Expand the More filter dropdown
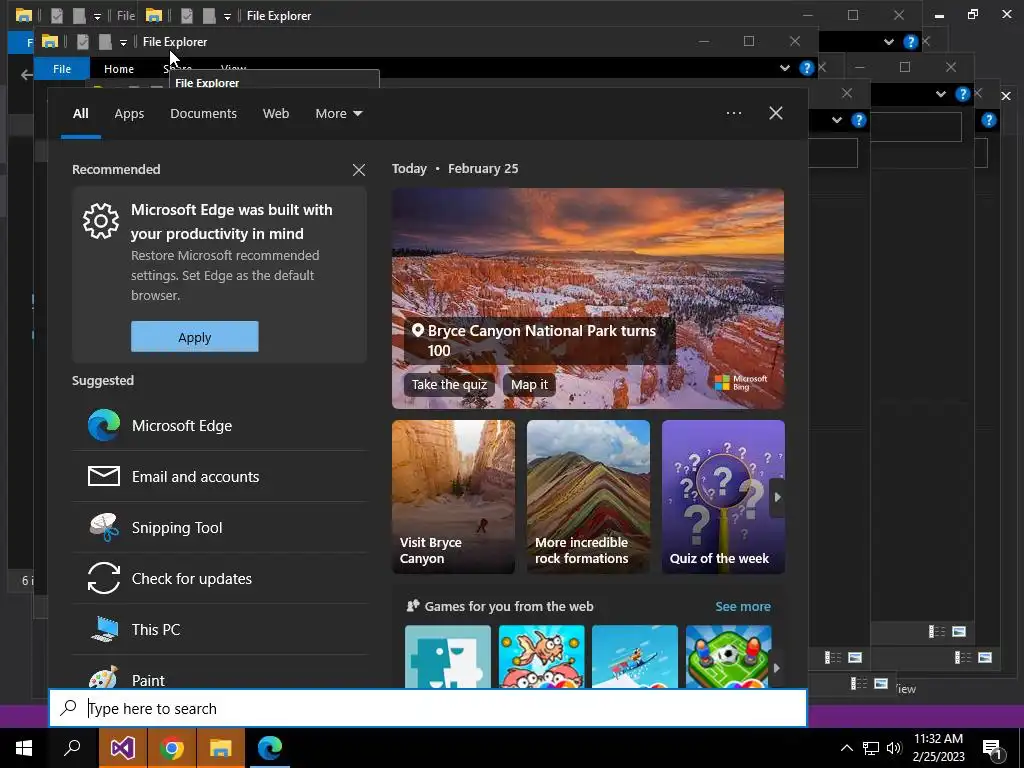The image size is (1024, 768). tap(338, 114)
